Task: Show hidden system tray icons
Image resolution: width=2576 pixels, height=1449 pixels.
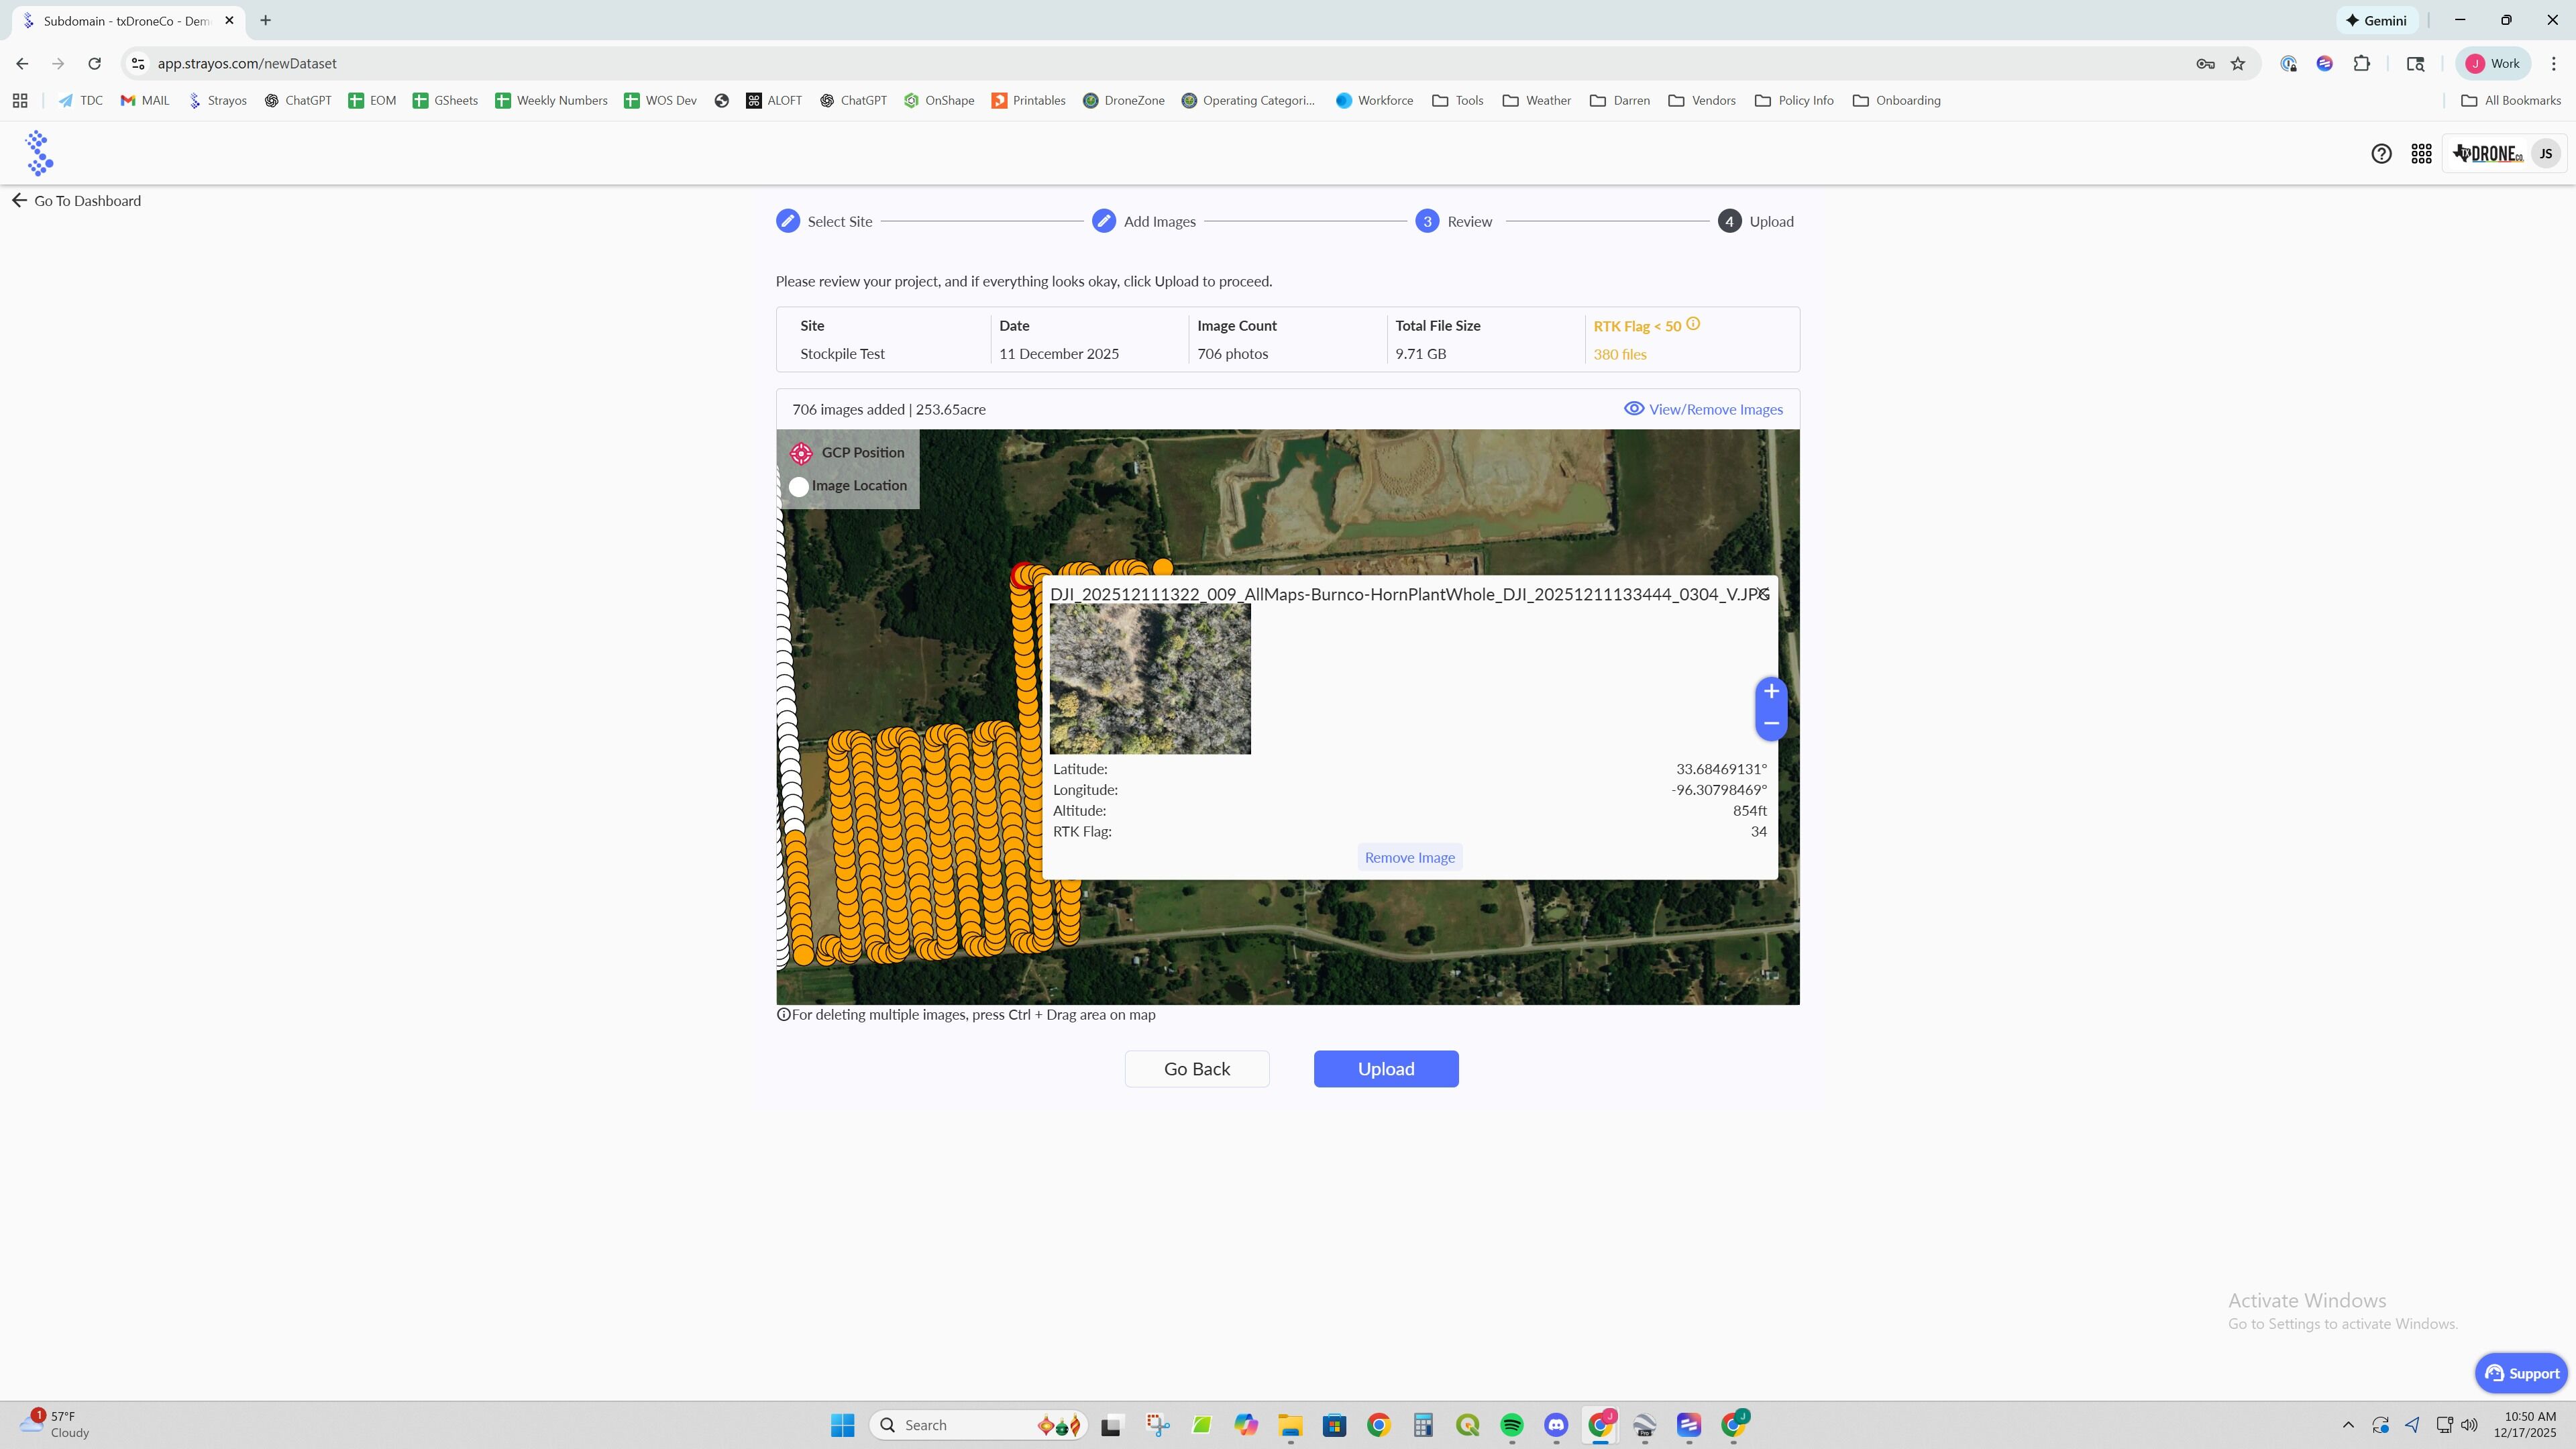Action: tap(2348, 1425)
